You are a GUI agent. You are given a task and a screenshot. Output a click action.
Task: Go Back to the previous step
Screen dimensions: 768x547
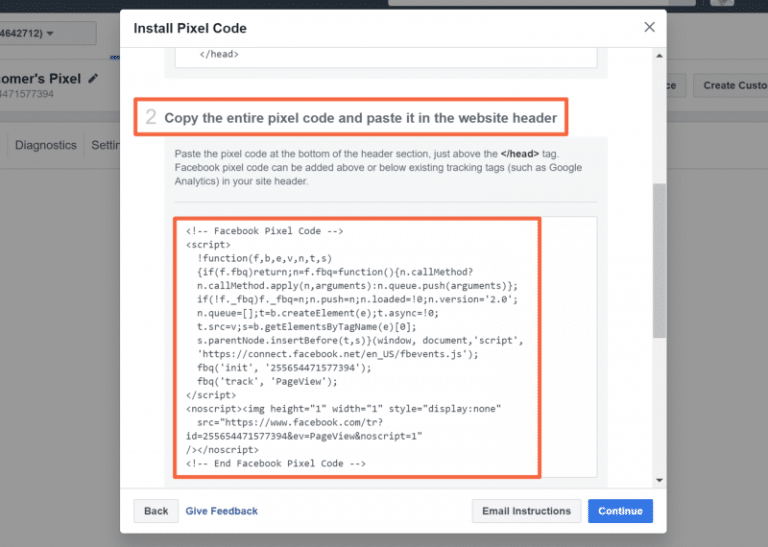(156, 511)
